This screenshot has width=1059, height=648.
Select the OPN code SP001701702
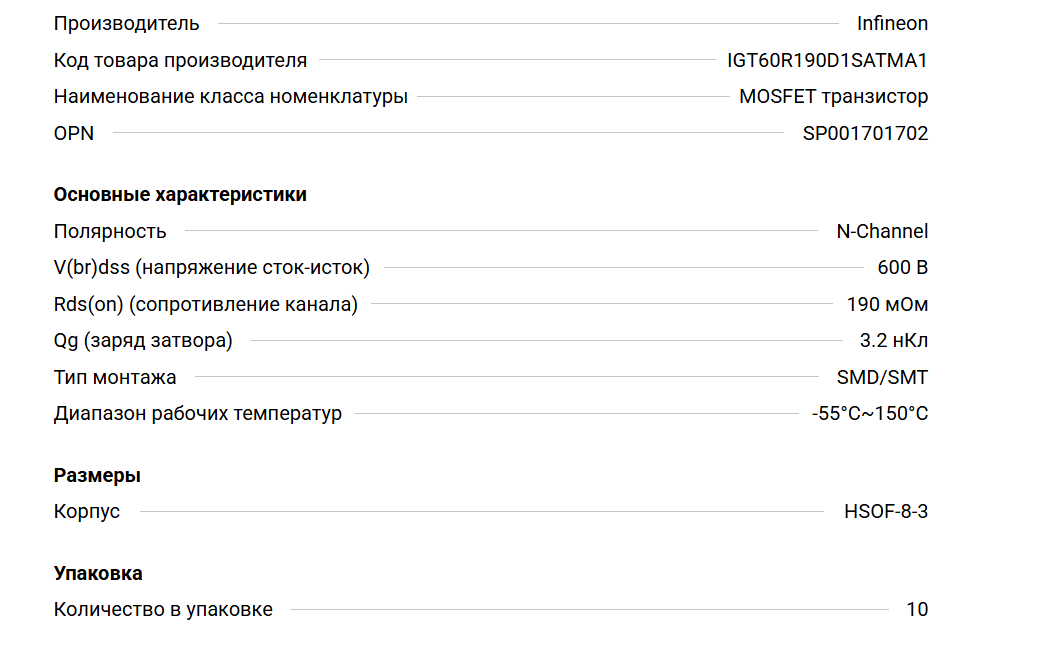coord(865,134)
